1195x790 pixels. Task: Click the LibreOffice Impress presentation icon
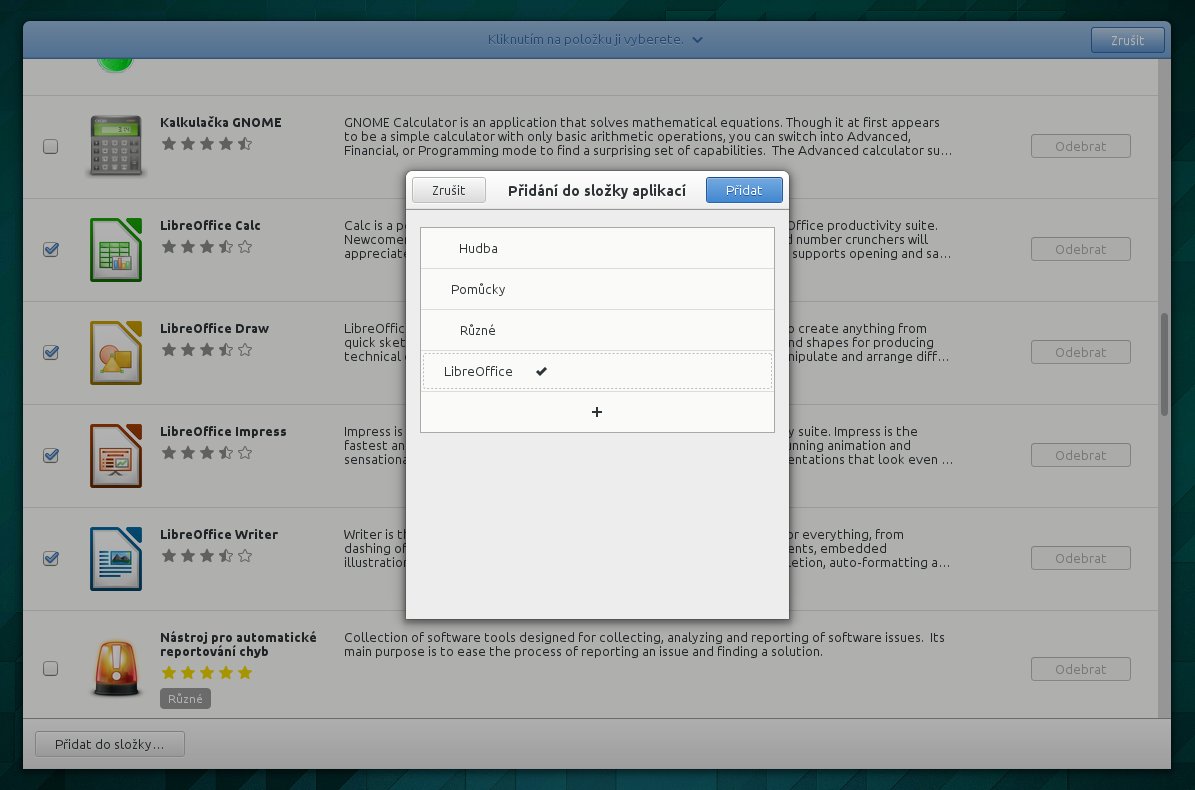click(116, 456)
